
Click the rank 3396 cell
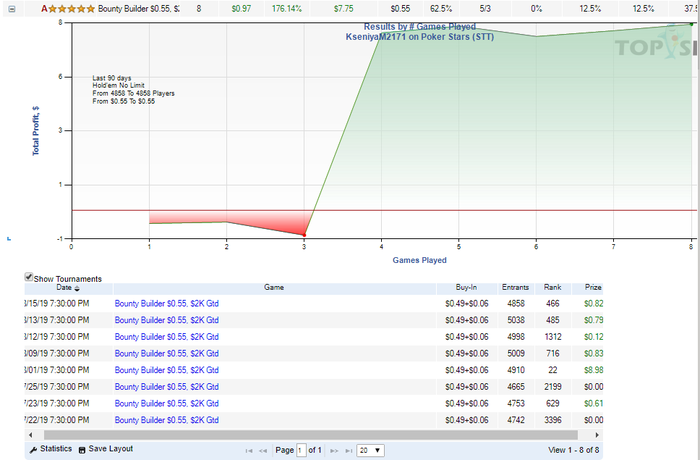click(553, 420)
